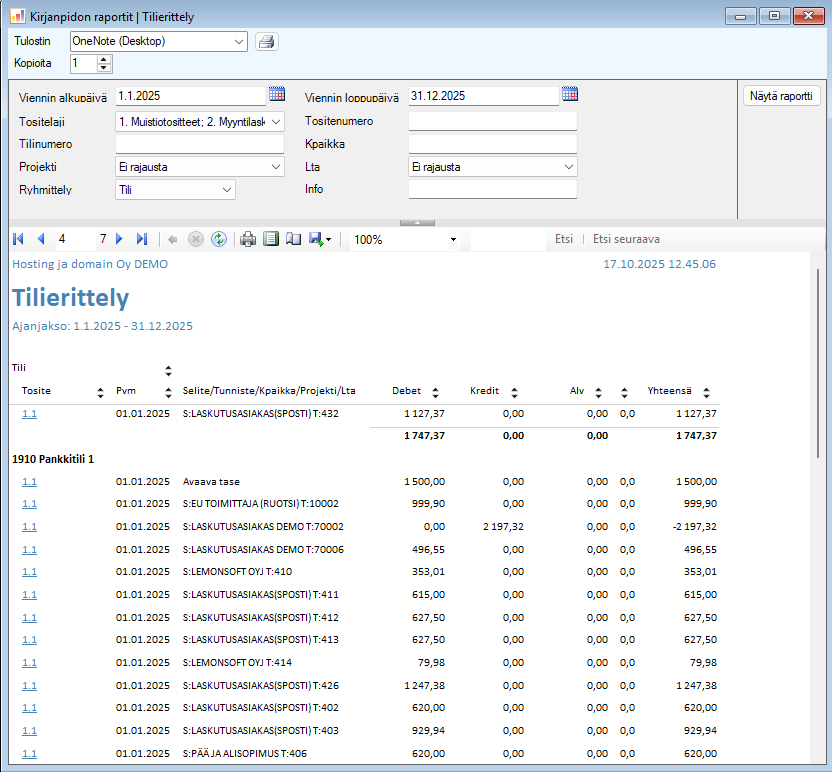Refresh the report with the green arrows icon
Screen dimensions: 832x772
pos(218,240)
